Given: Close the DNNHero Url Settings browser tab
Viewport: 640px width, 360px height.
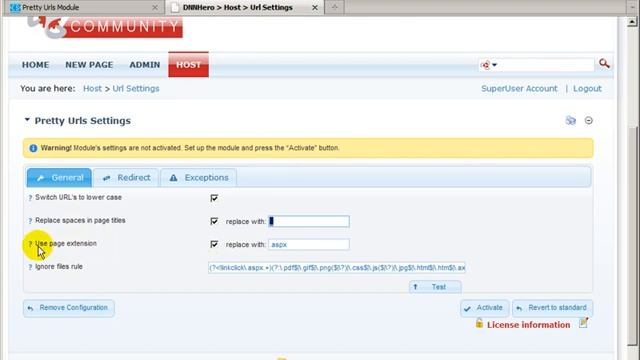Looking at the screenshot, I should coord(315,7).
